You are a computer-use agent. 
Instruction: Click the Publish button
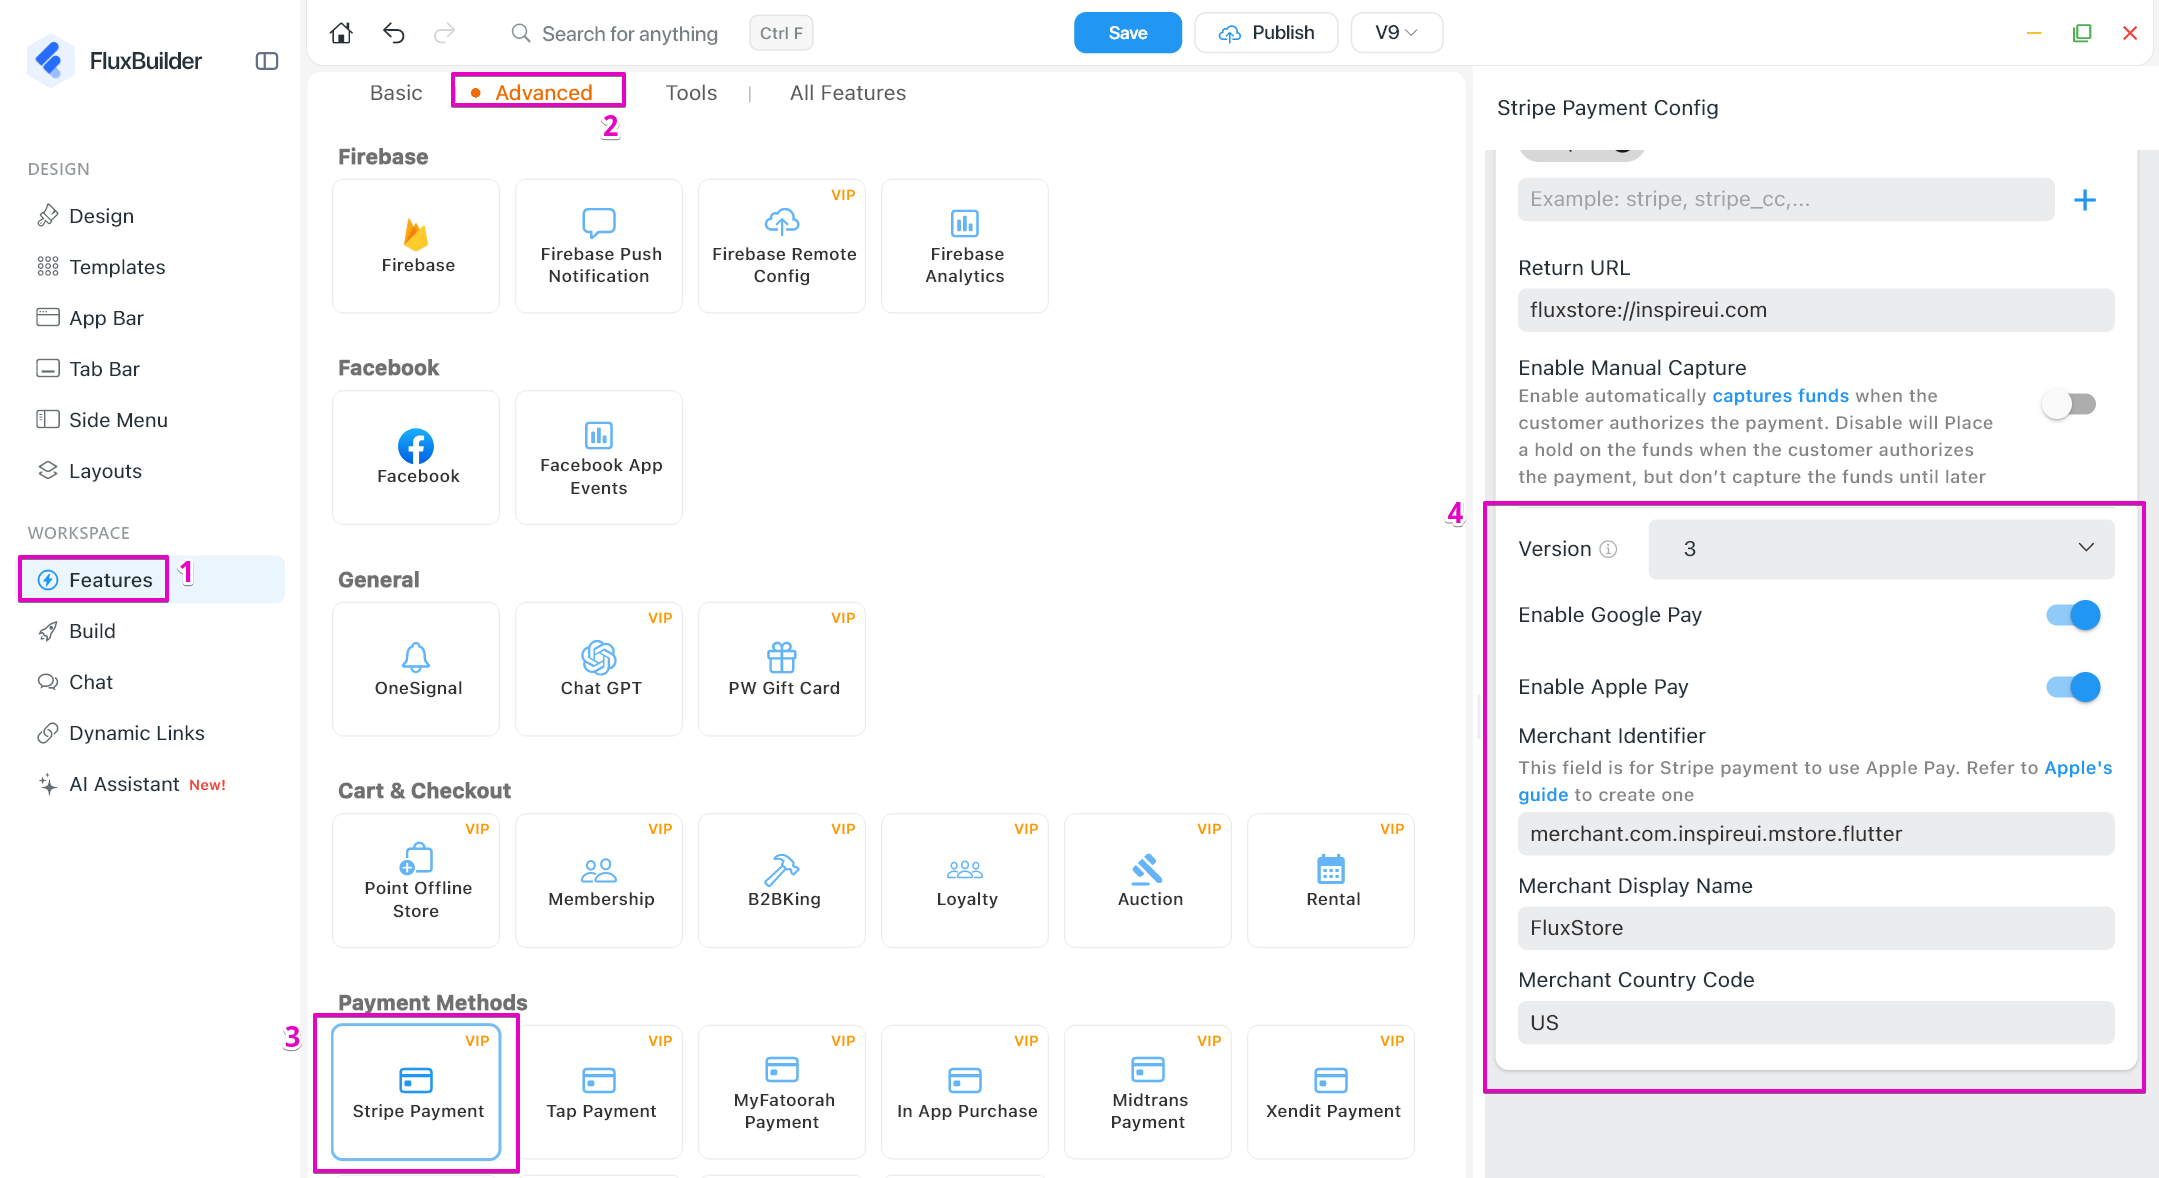click(x=1266, y=33)
